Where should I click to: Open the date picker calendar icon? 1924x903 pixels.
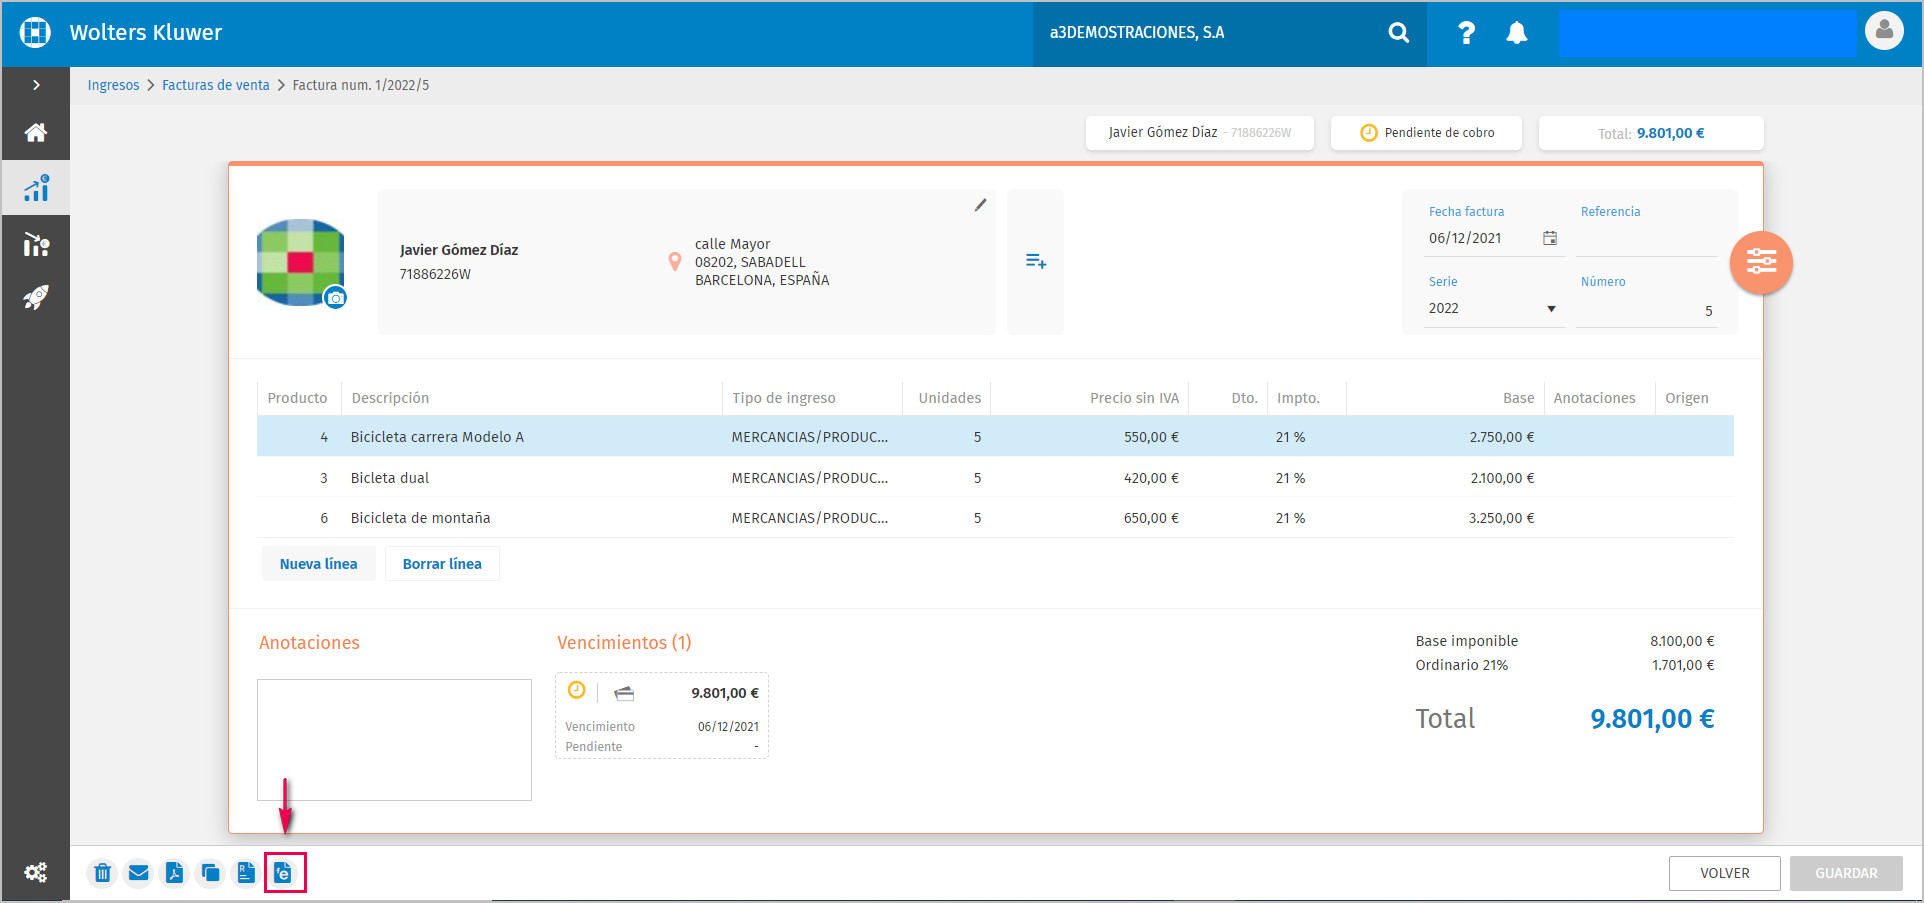coord(1550,238)
